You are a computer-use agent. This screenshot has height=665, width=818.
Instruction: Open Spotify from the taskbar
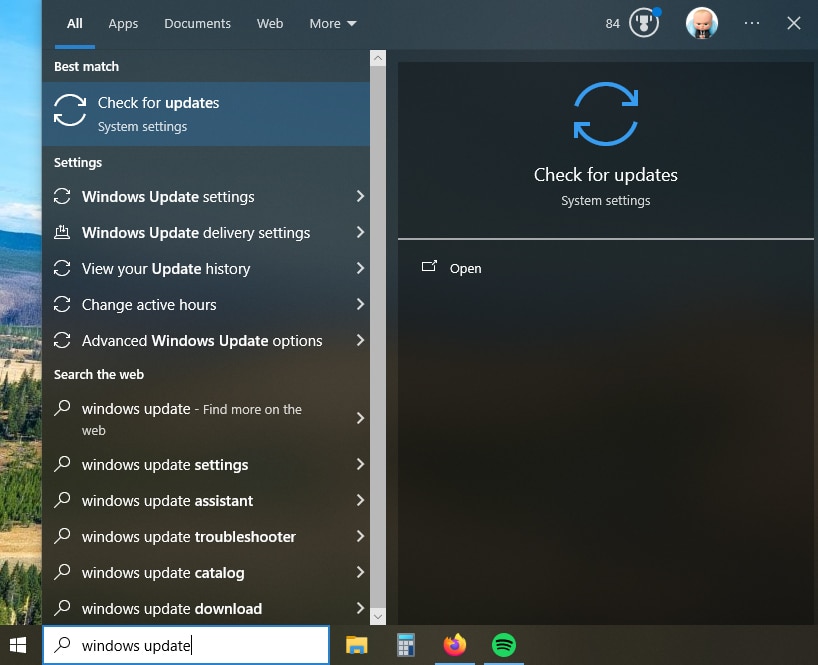(504, 646)
